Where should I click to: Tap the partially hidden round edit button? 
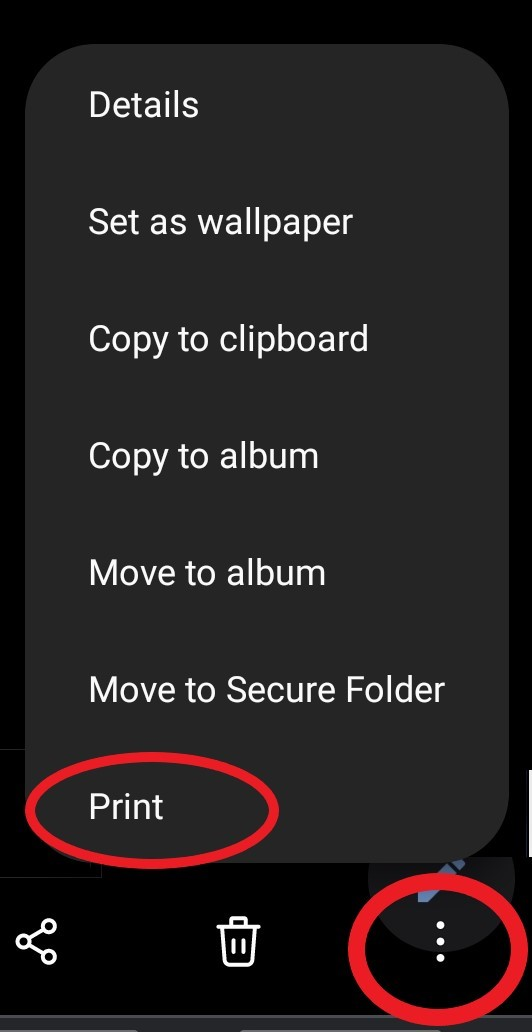(x=442, y=881)
